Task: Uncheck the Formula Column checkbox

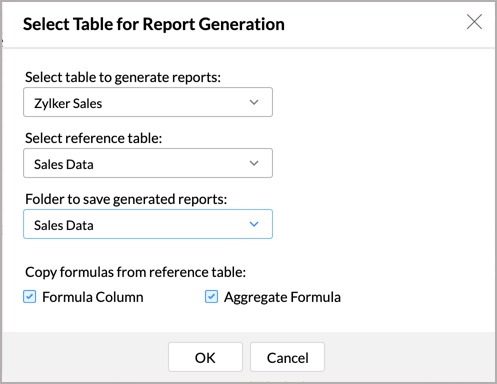Action: 30,296
